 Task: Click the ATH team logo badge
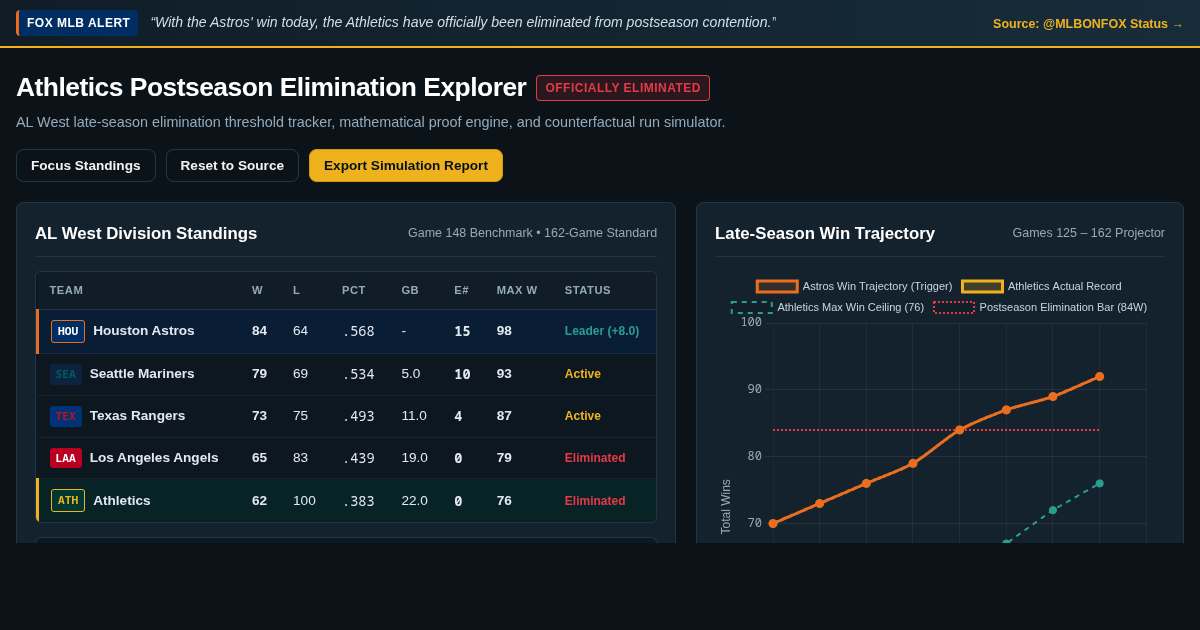[68, 500]
